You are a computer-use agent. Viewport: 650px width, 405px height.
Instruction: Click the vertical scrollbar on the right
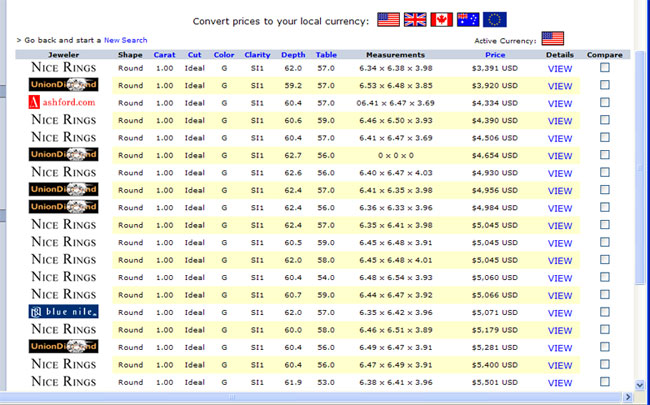point(641,200)
